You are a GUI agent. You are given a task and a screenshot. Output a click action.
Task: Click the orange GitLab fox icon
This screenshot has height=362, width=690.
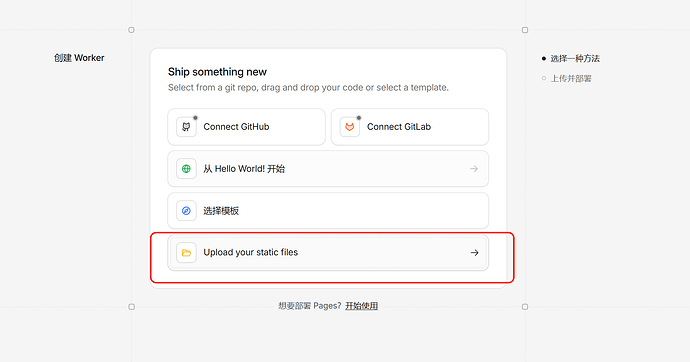click(350, 127)
